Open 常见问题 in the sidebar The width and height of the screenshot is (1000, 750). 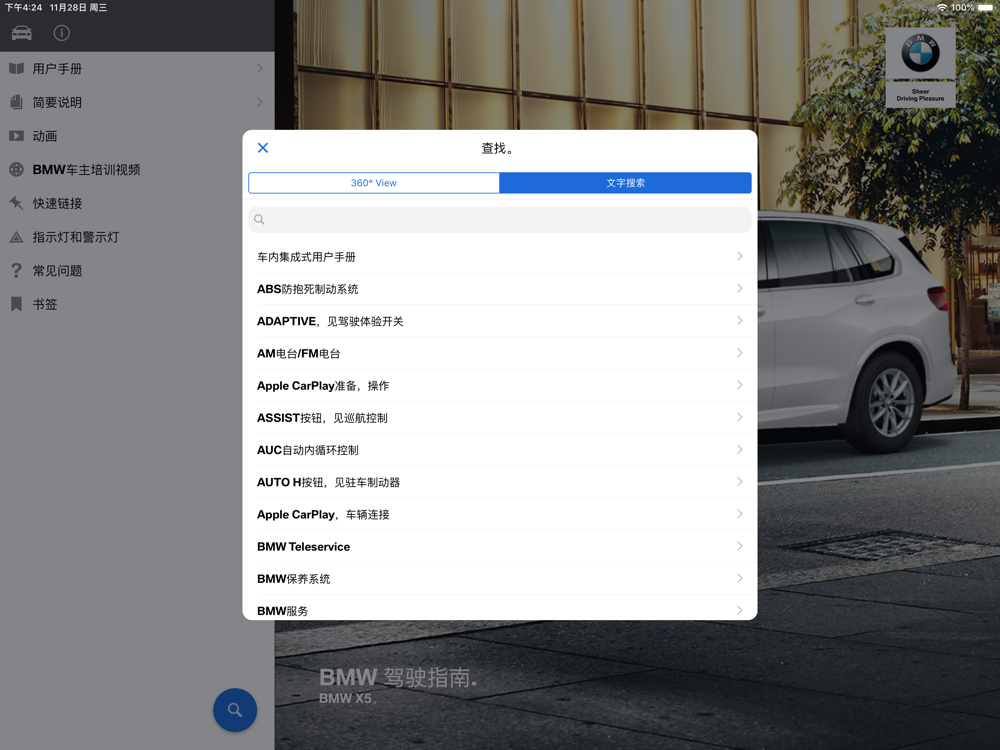[x=137, y=271]
